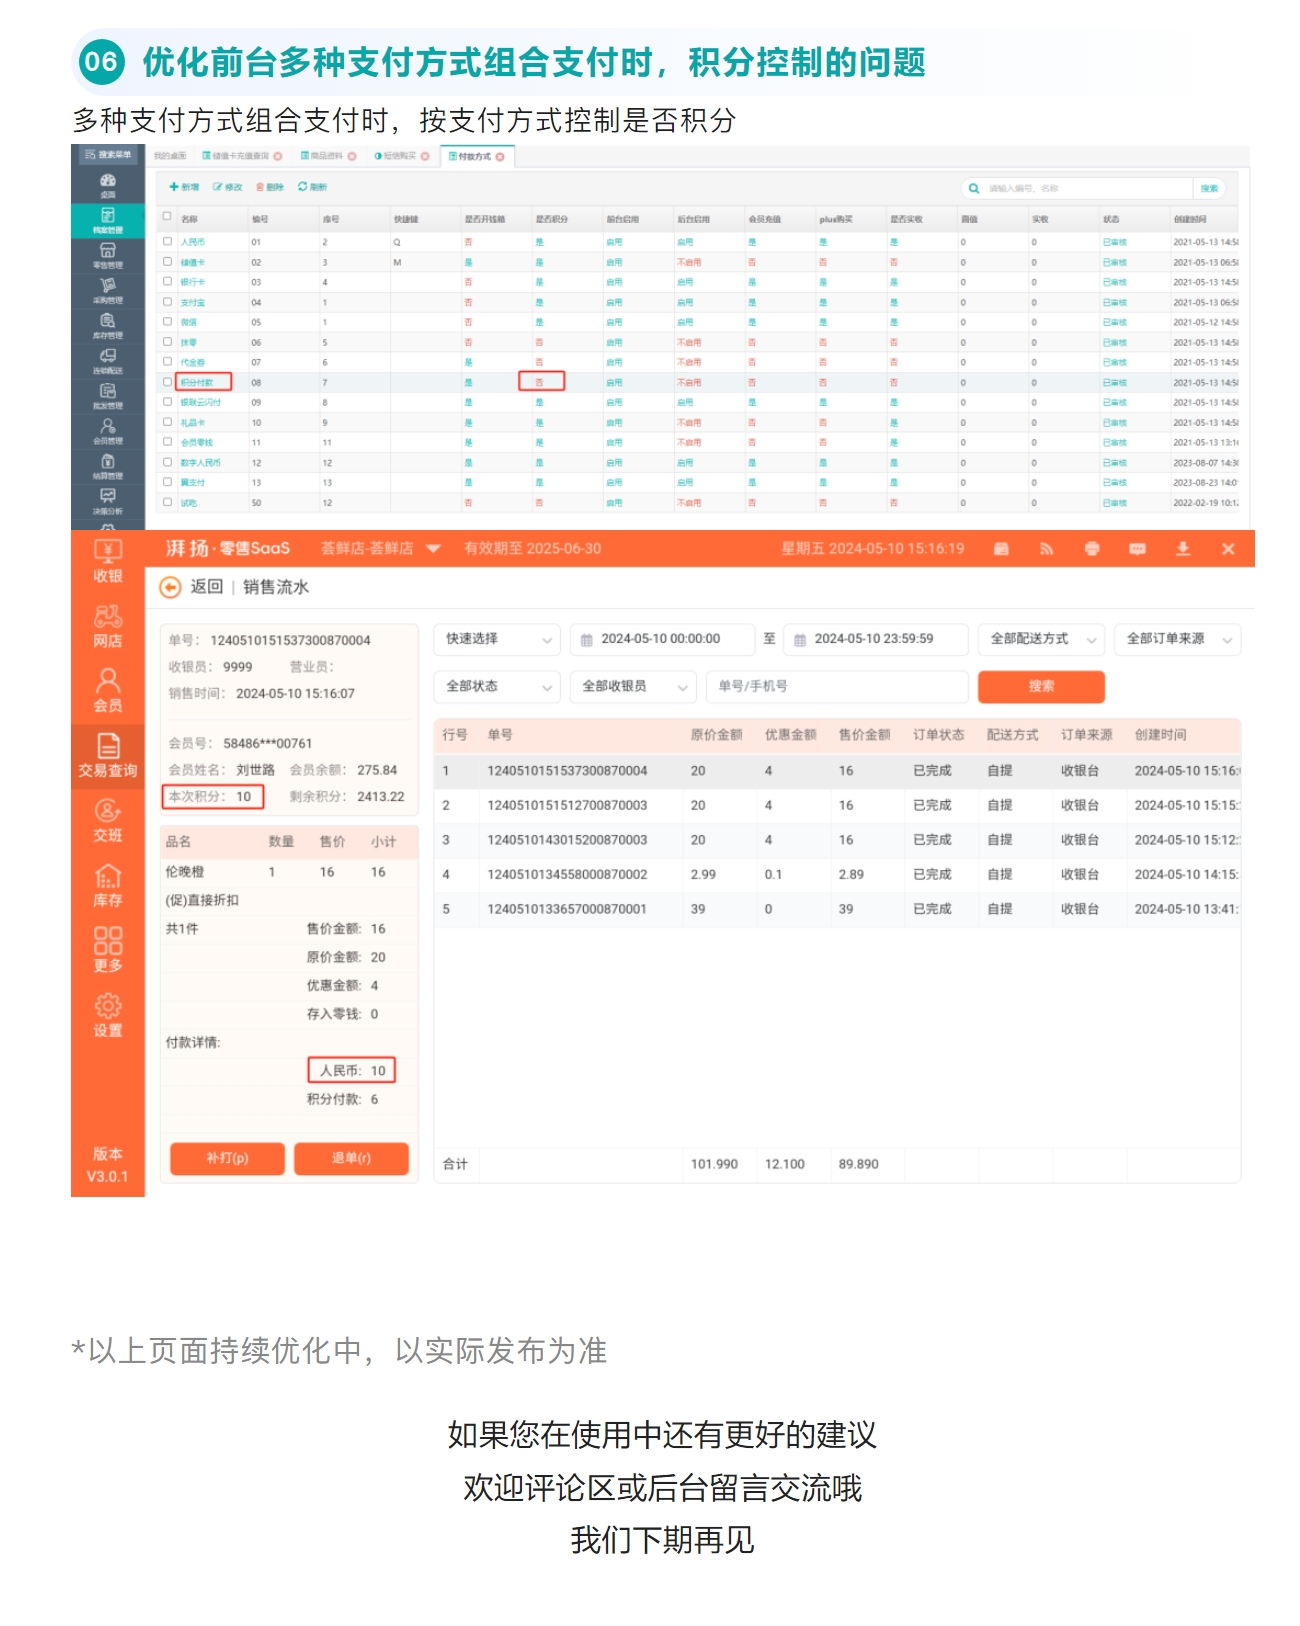Open end date picker 2024-05-10 23:59:59
The image size is (1300, 1626).
point(876,639)
